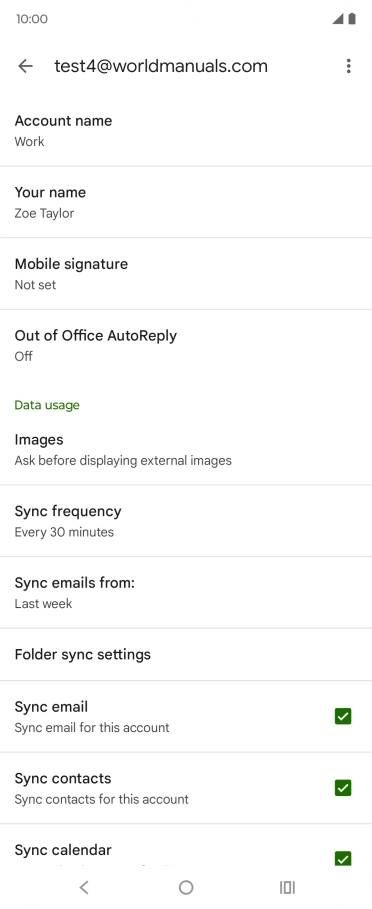Viewport: 372px width, 909px height.
Task: Edit the Account name Work
Action: [x=186, y=130]
